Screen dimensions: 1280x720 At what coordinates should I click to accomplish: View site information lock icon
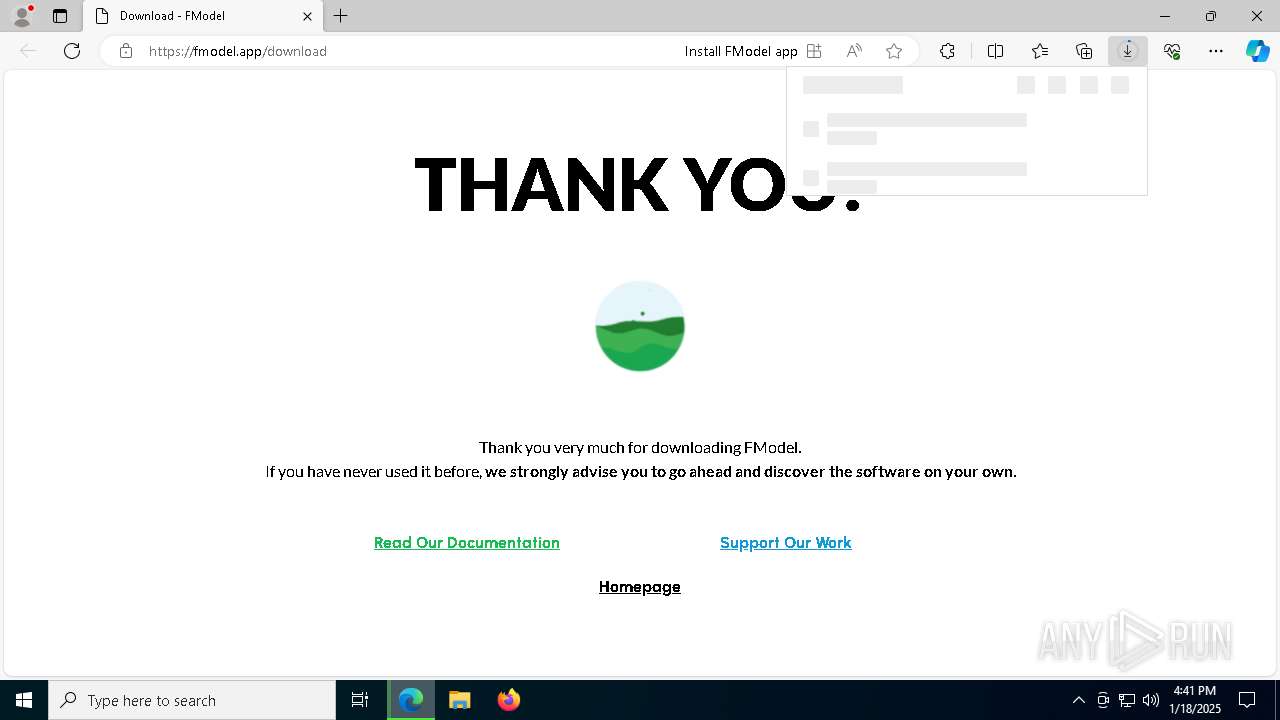126,51
